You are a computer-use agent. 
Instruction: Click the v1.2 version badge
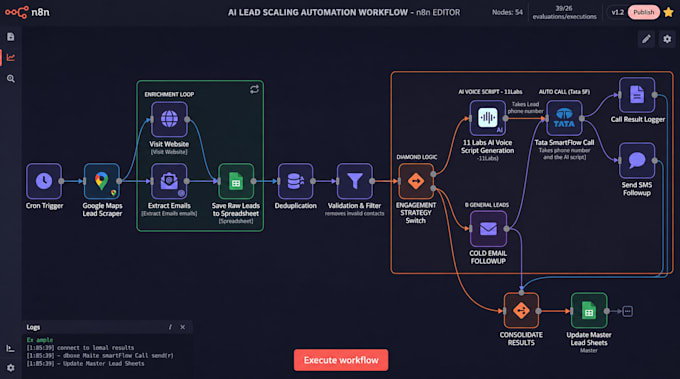click(x=618, y=12)
